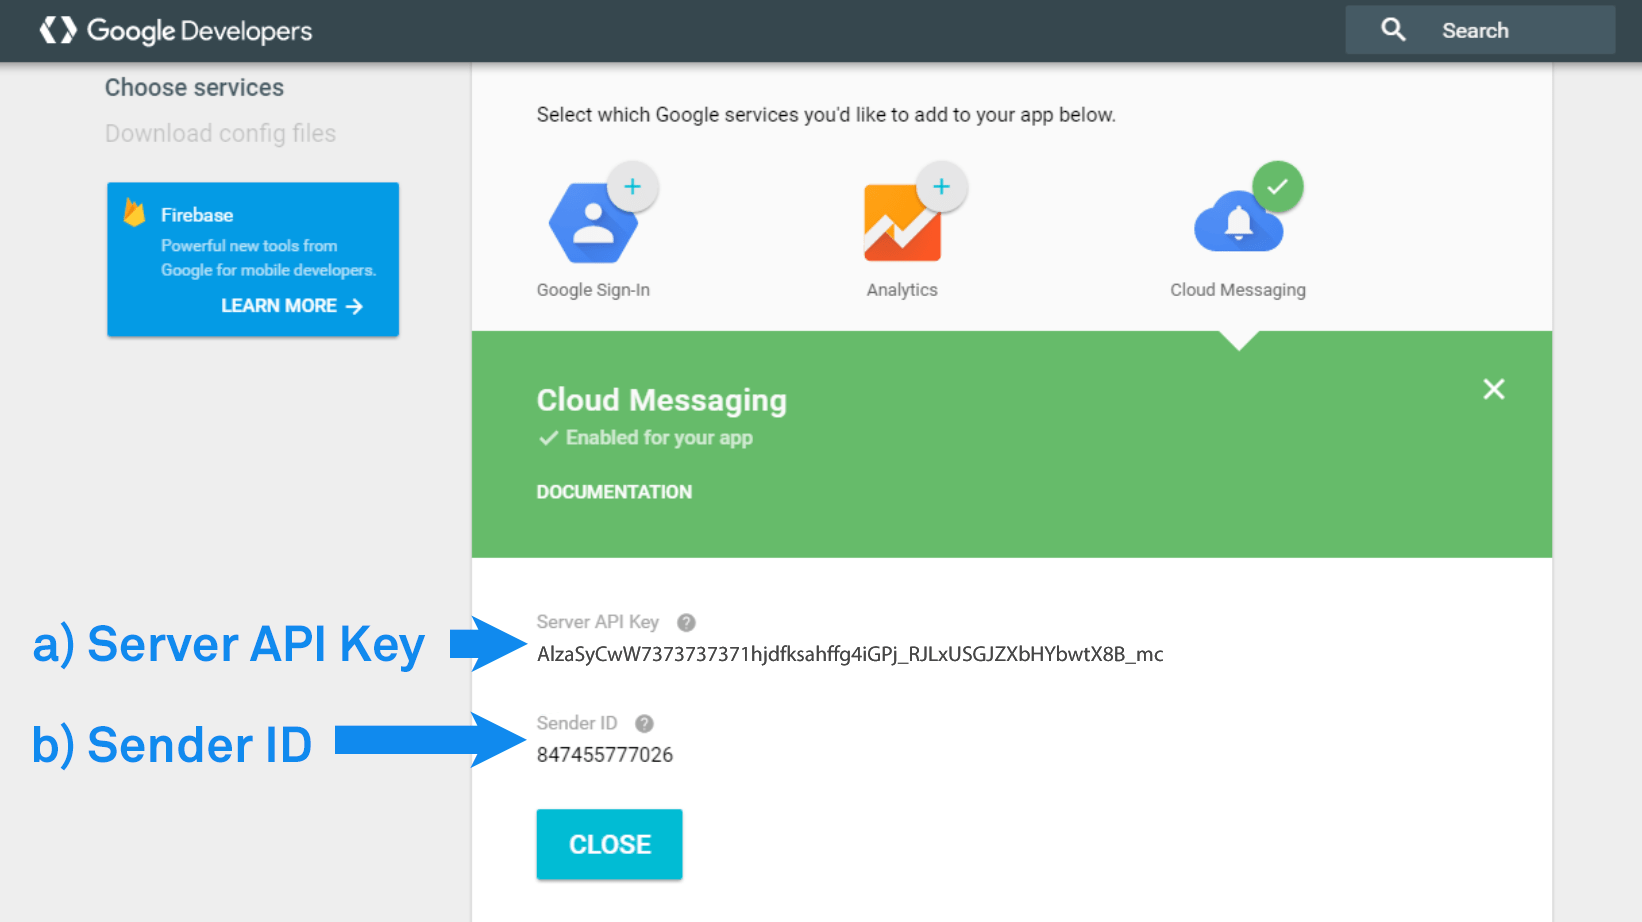Image resolution: width=1642 pixels, height=922 pixels.
Task: Click the Google Developers logo
Action: pyautogui.click(x=176, y=31)
